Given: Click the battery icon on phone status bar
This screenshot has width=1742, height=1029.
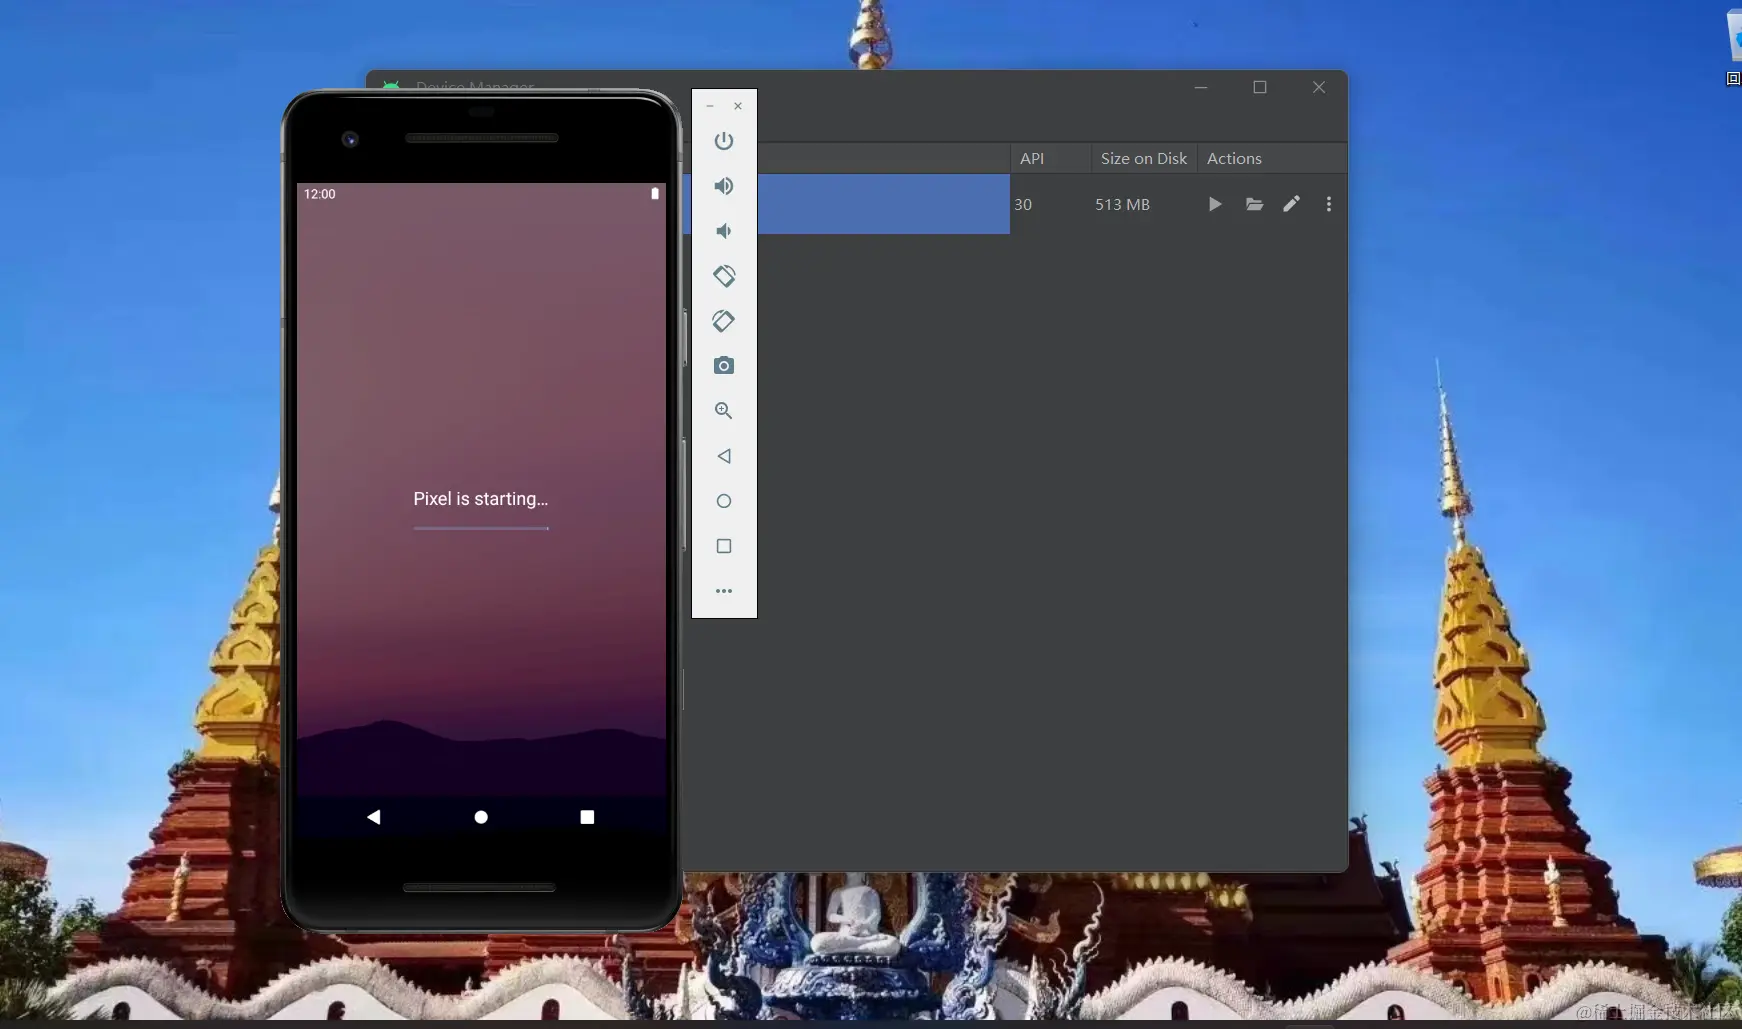Looking at the screenshot, I should 655,194.
